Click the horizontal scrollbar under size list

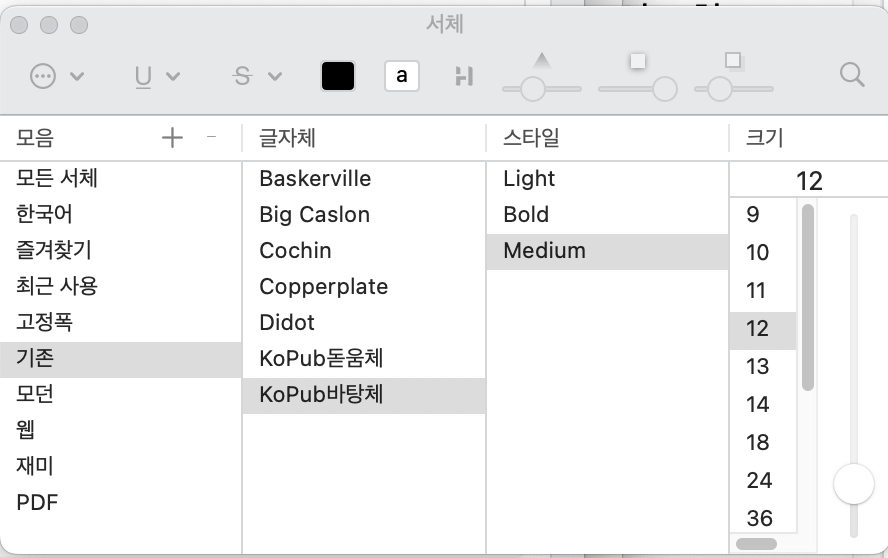[757, 544]
